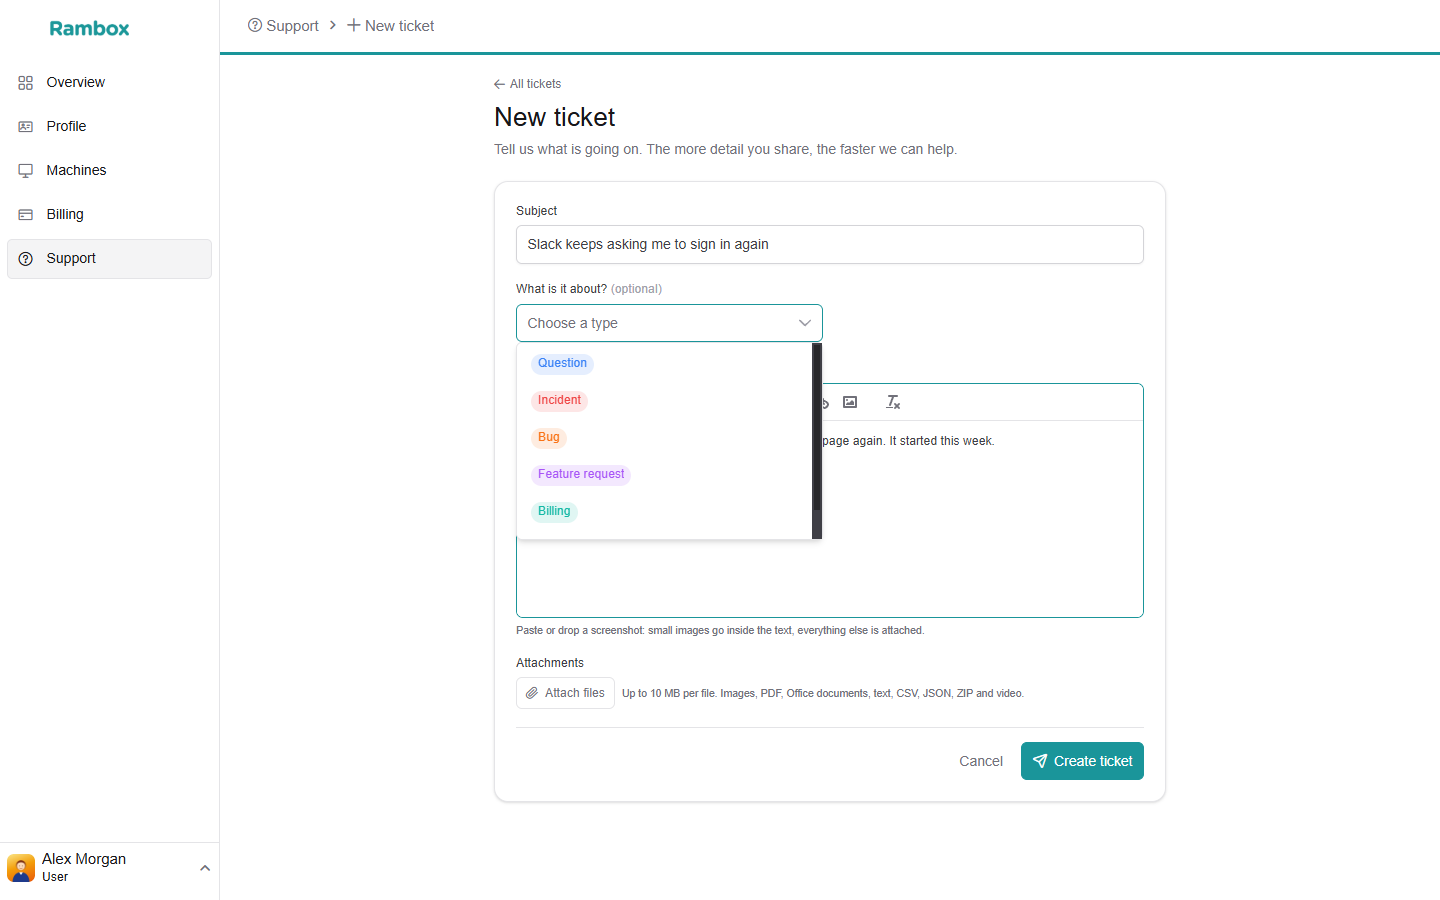Click the paper plane icon on Create ticket
The width and height of the screenshot is (1440, 900).
[x=1040, y=761]
